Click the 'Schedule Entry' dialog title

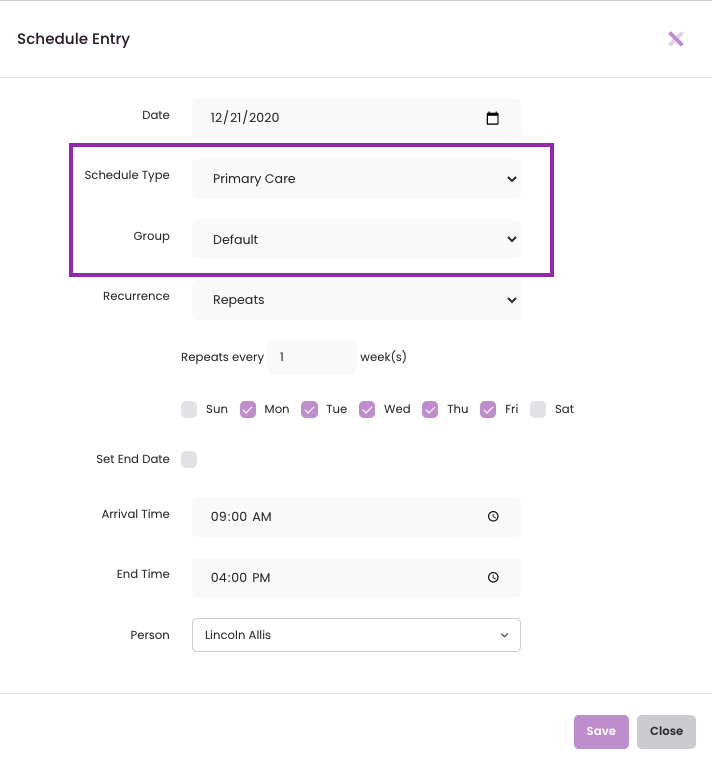(x=73, y=39)
